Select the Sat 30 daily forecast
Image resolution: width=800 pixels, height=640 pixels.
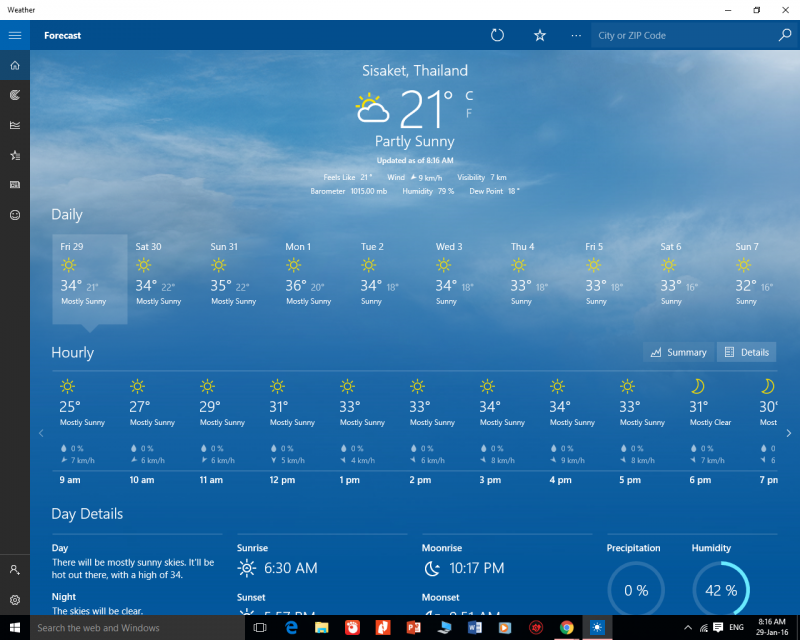click(x=164, y=273)
